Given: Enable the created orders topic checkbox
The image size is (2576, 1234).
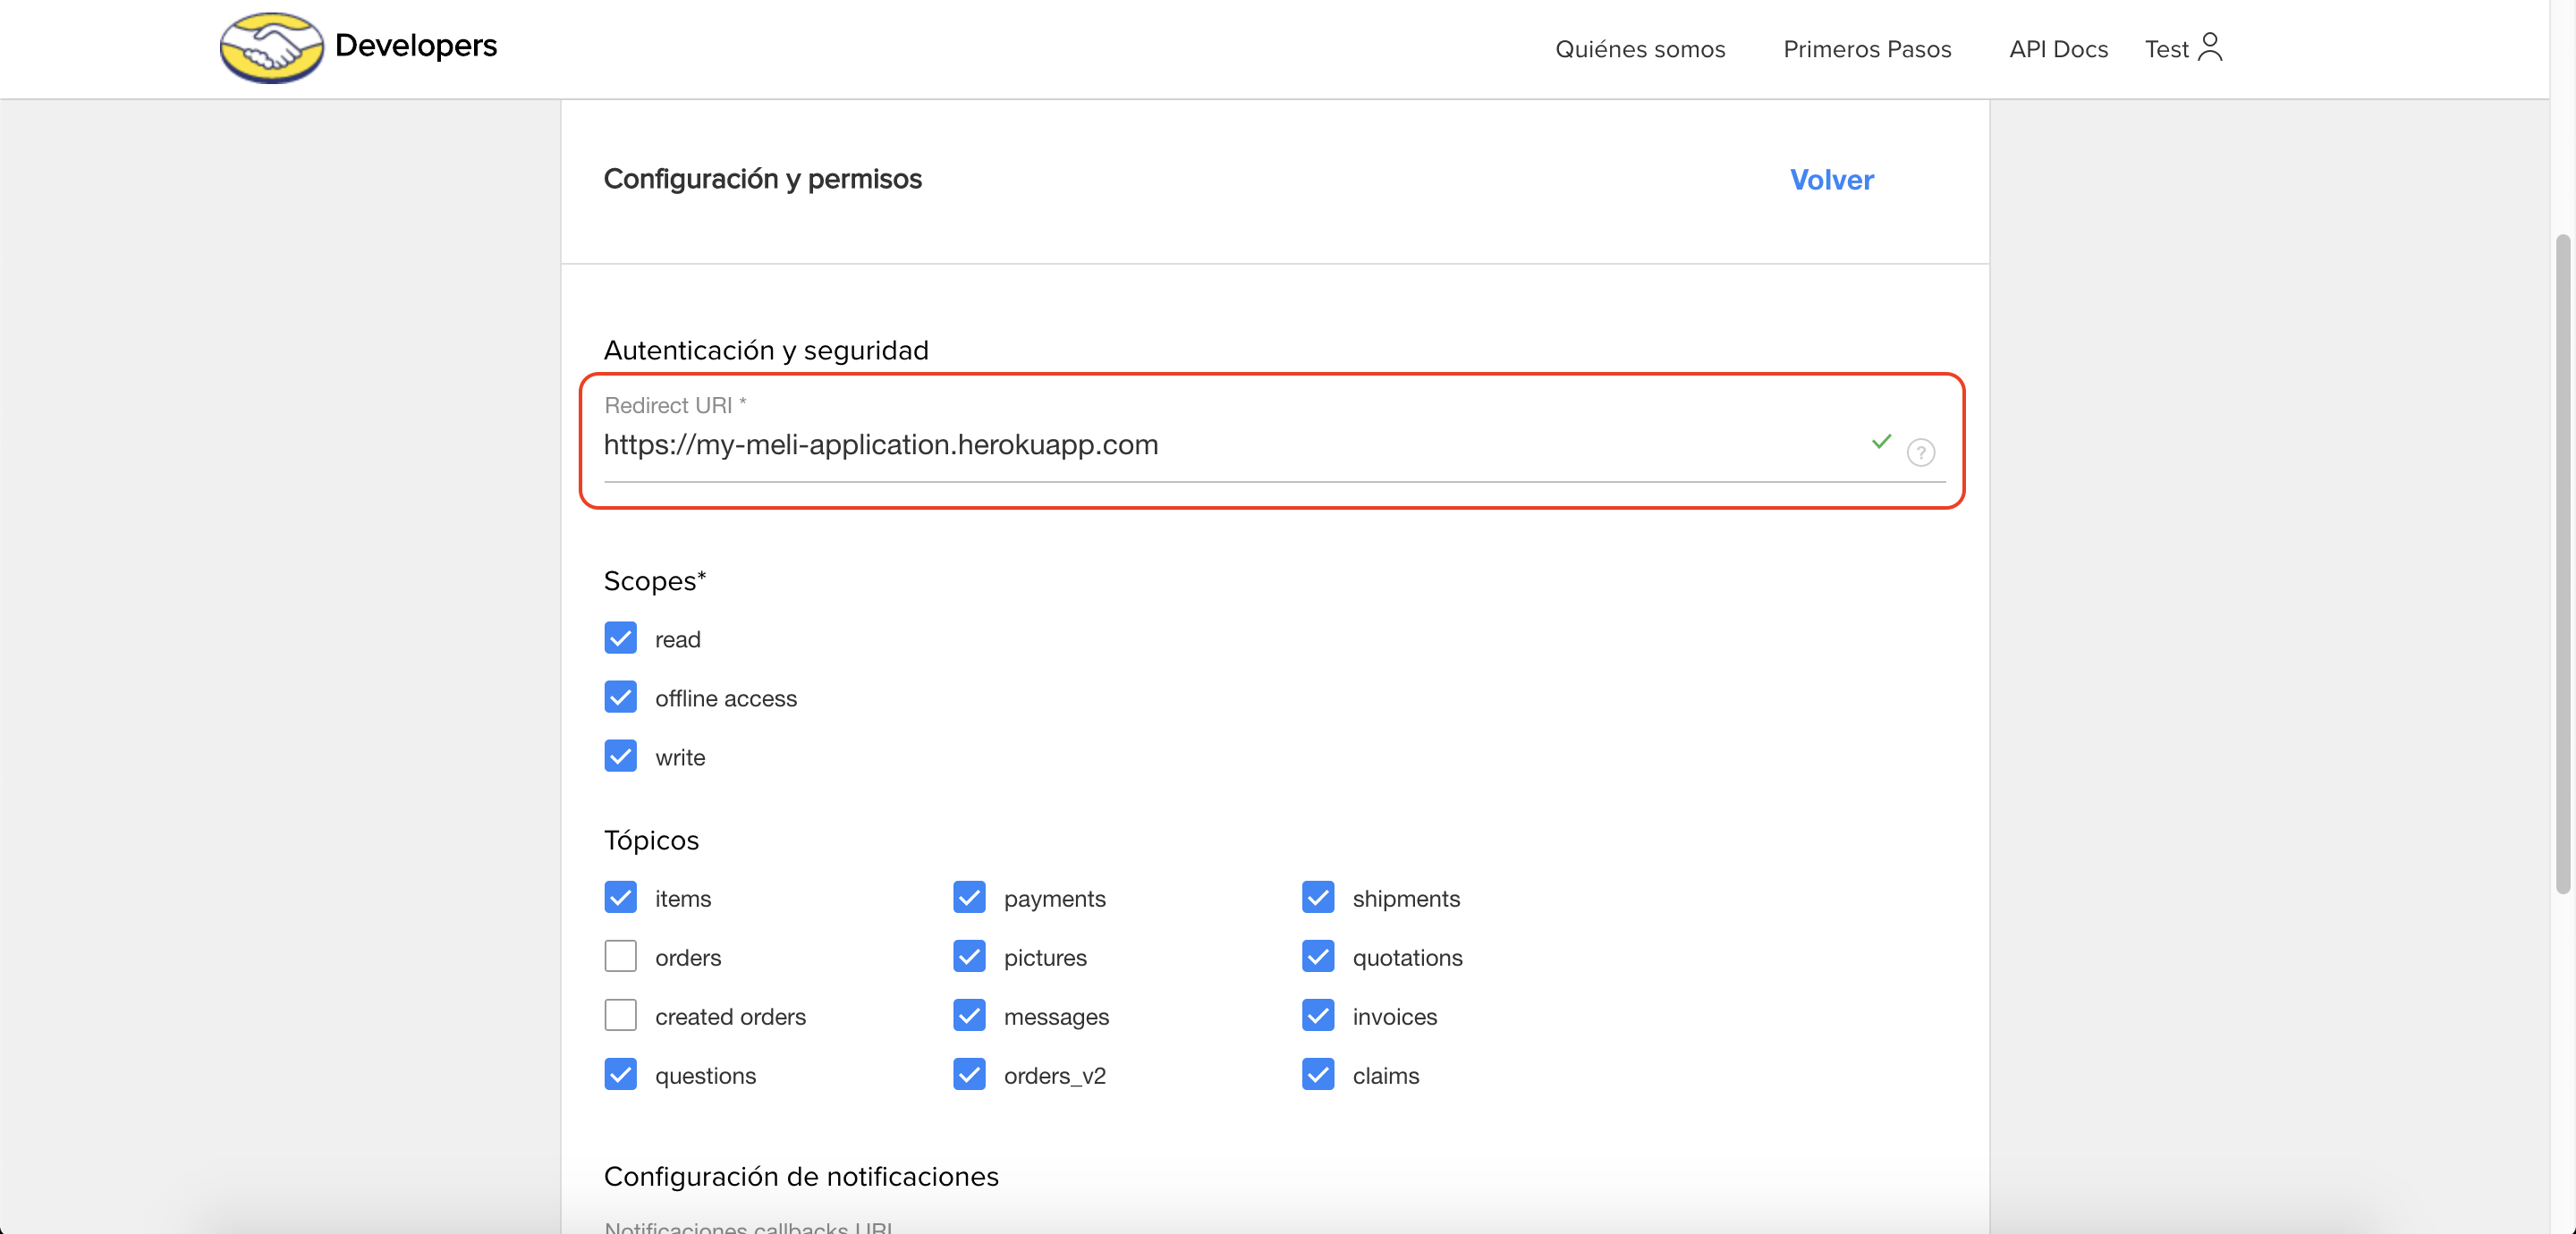Looking at the screenshot, I should pyautogui.click(x=620, y=1015).
